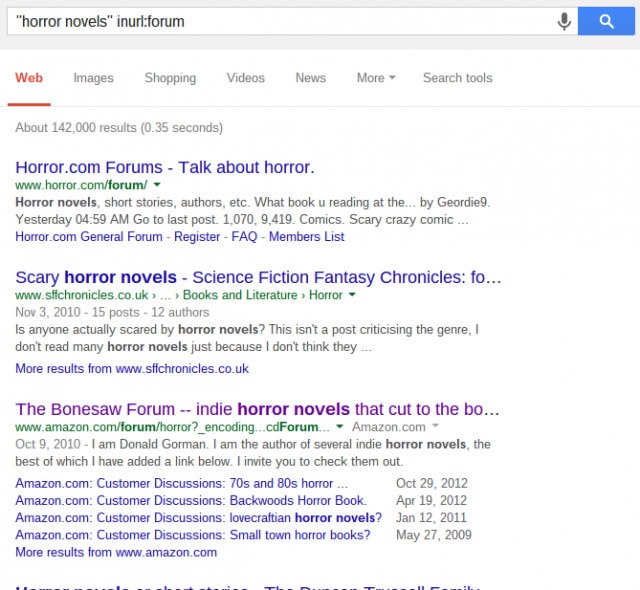Viewport: 640px width, 590px height.
Task: Open the News tab
Action: coord(311,78)
